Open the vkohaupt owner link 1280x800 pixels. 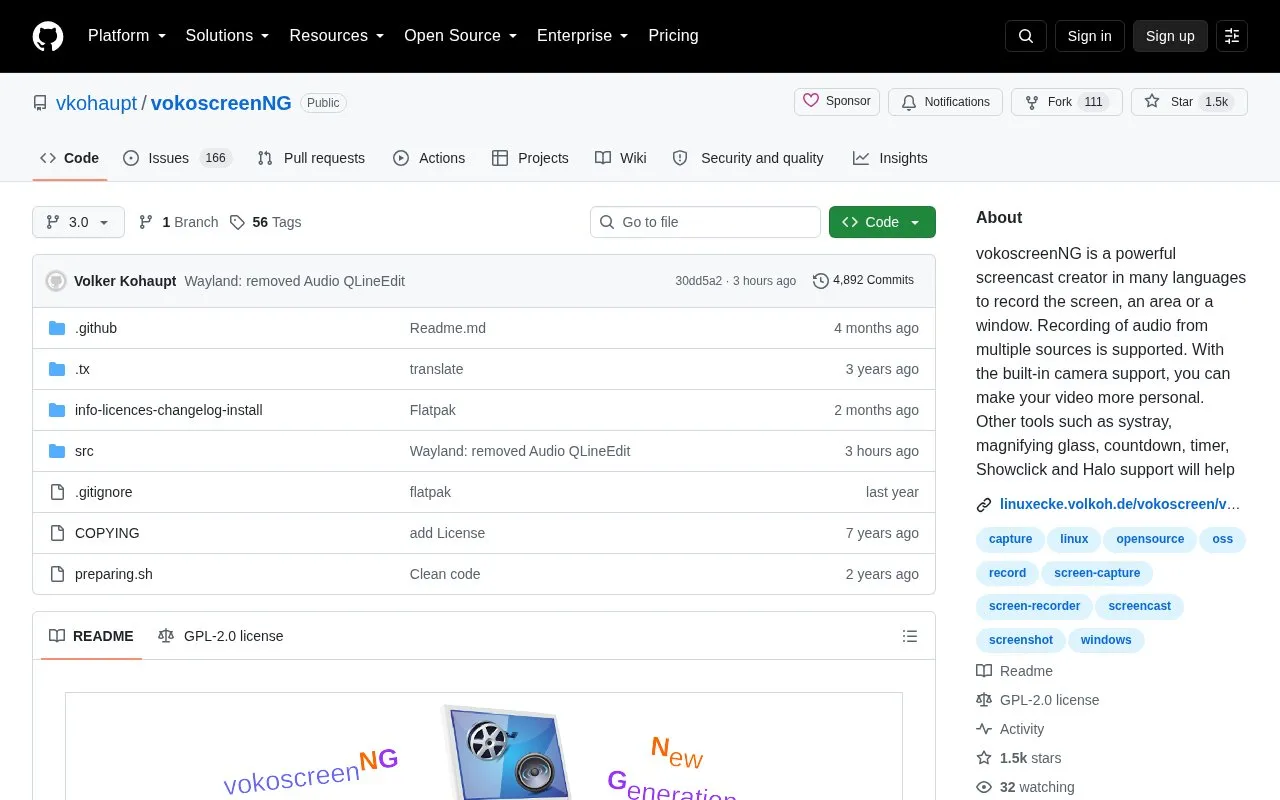[x=96, y=103]
